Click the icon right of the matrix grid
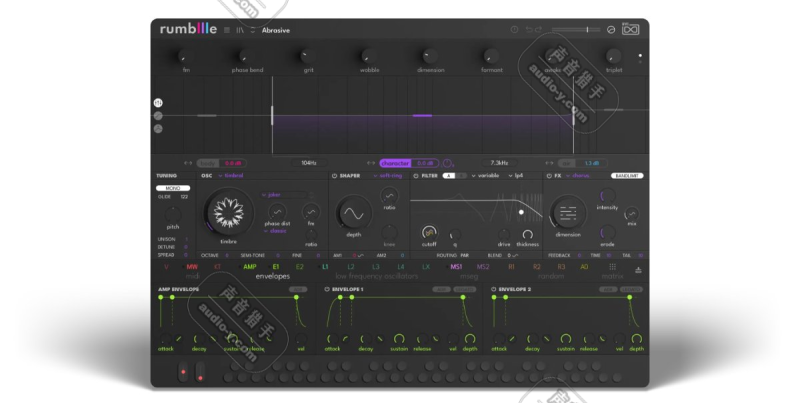The image size is (800, 403). point(638,270)
